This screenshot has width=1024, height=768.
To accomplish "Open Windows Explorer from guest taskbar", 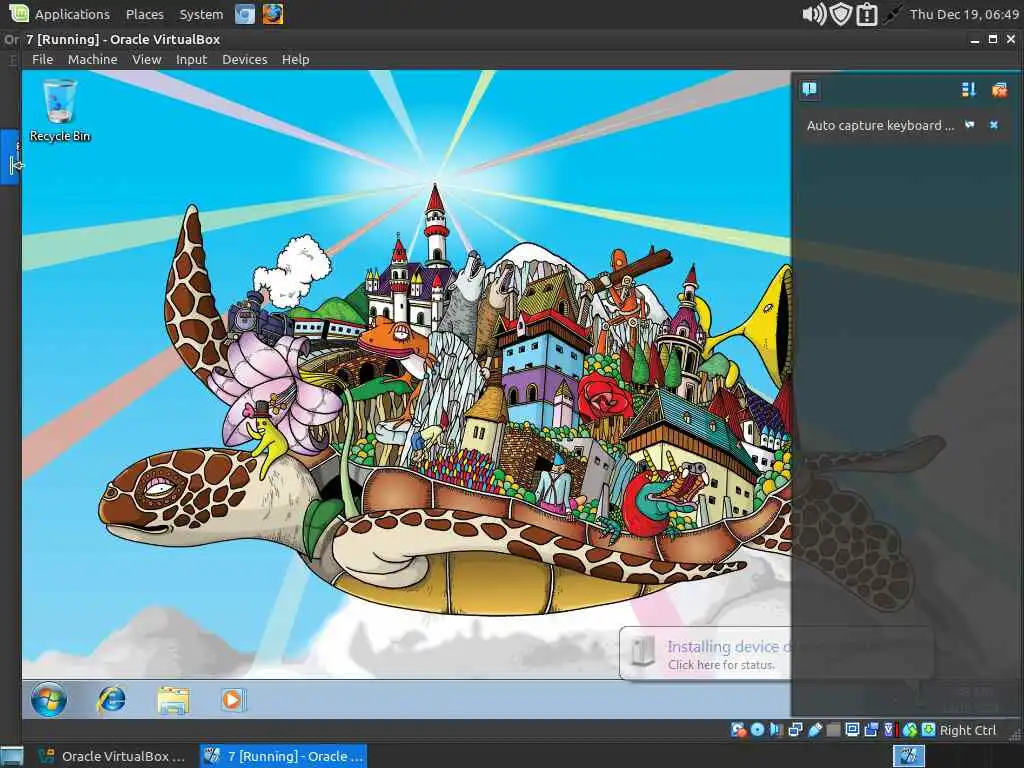I will [x=173, y=700].
